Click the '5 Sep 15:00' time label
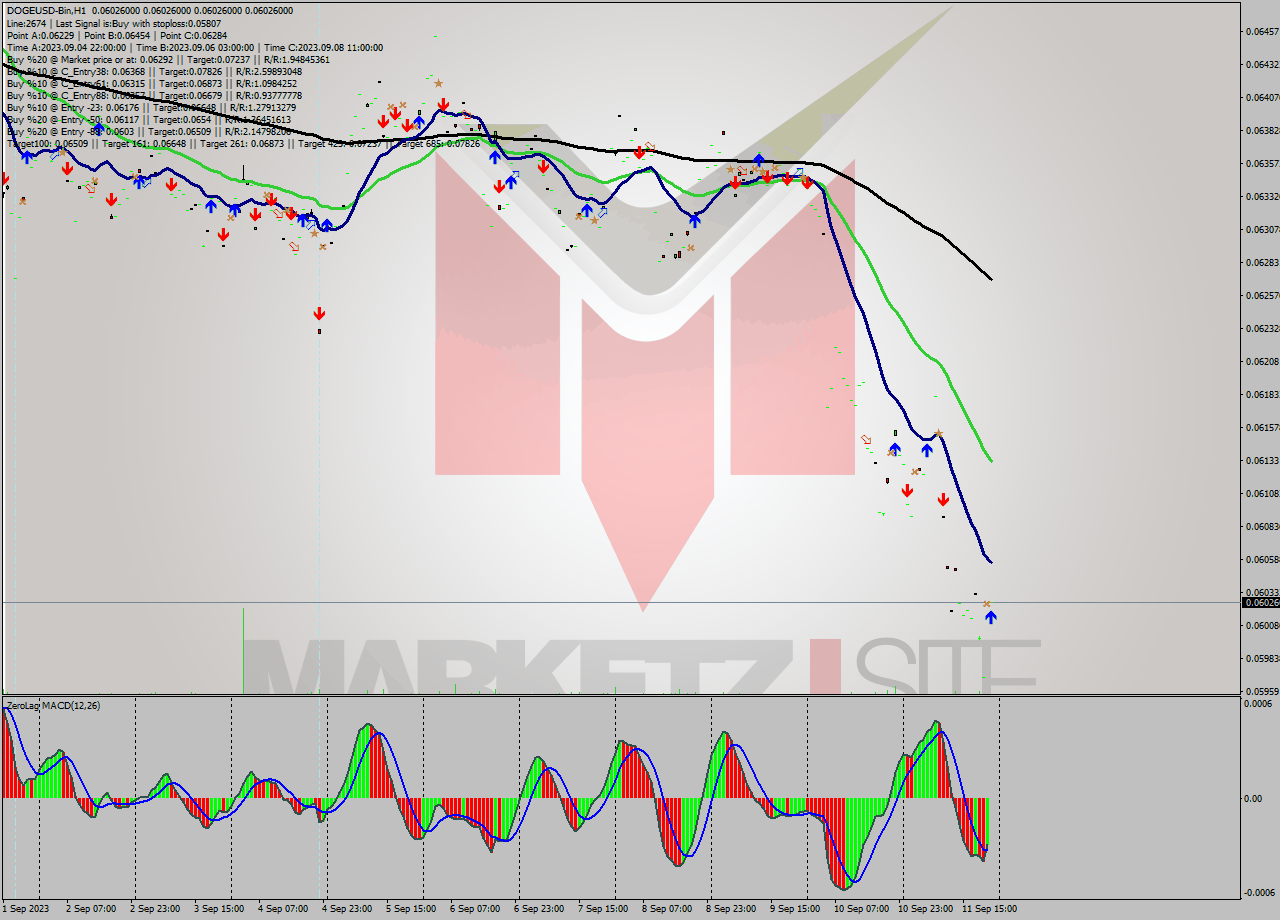Screen dimensions: 1280x920 coord(411,909)
